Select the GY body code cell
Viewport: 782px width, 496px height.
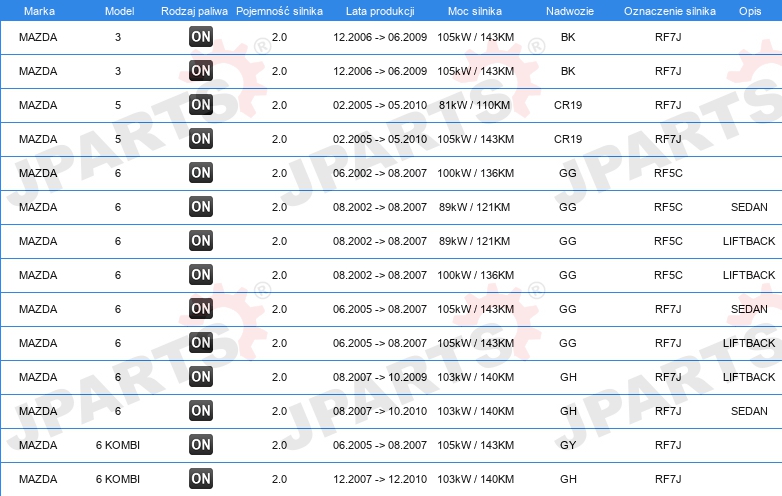click(568, 445)
